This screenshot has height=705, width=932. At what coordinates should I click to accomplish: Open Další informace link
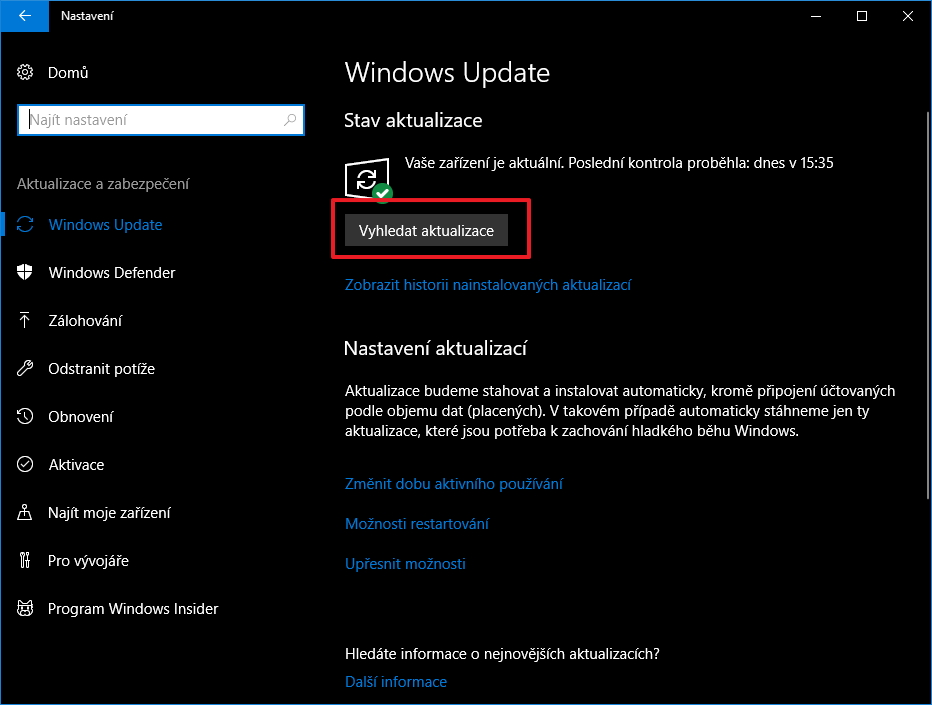click(x=396, y=681)
